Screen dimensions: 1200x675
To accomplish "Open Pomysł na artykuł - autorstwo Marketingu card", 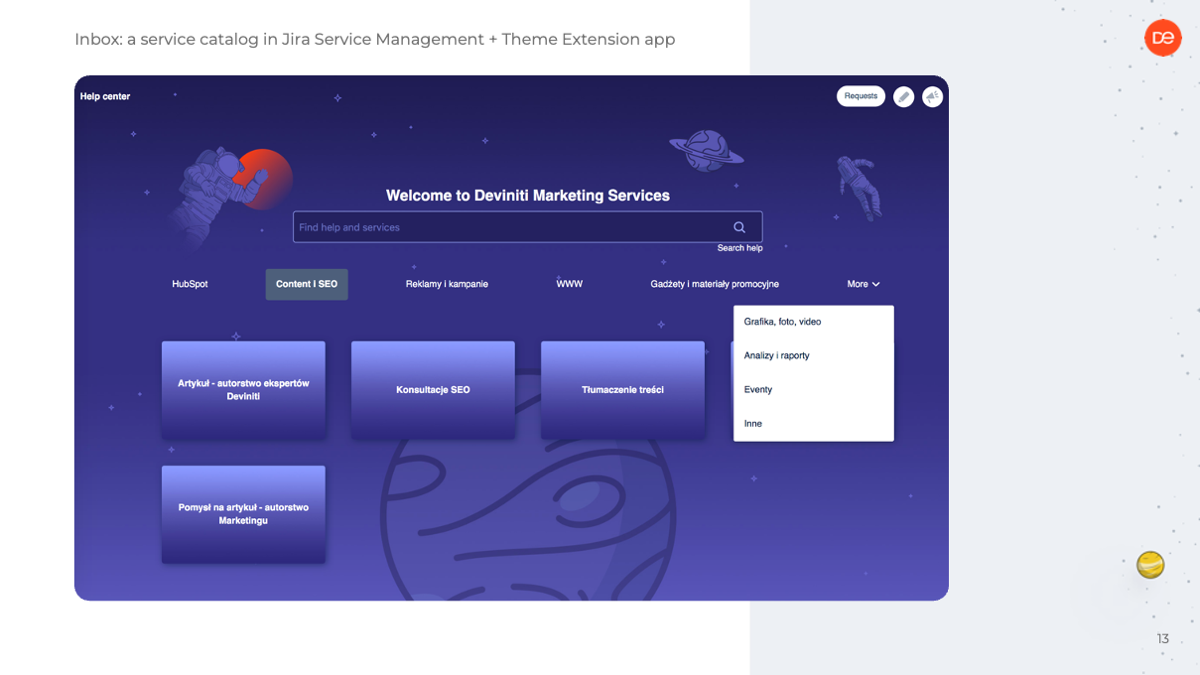I will [x=244, y=514].
